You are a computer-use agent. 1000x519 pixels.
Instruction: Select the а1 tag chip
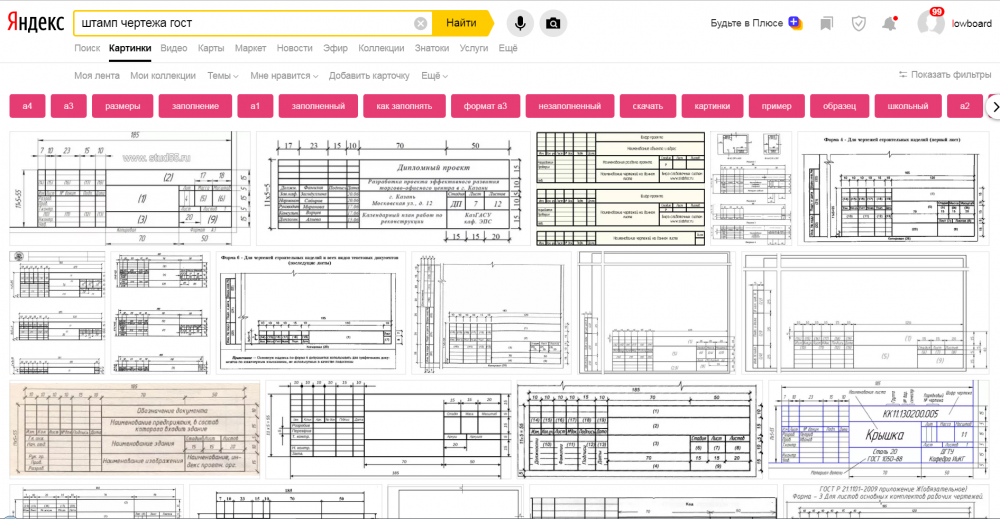(x=255, y=106)
